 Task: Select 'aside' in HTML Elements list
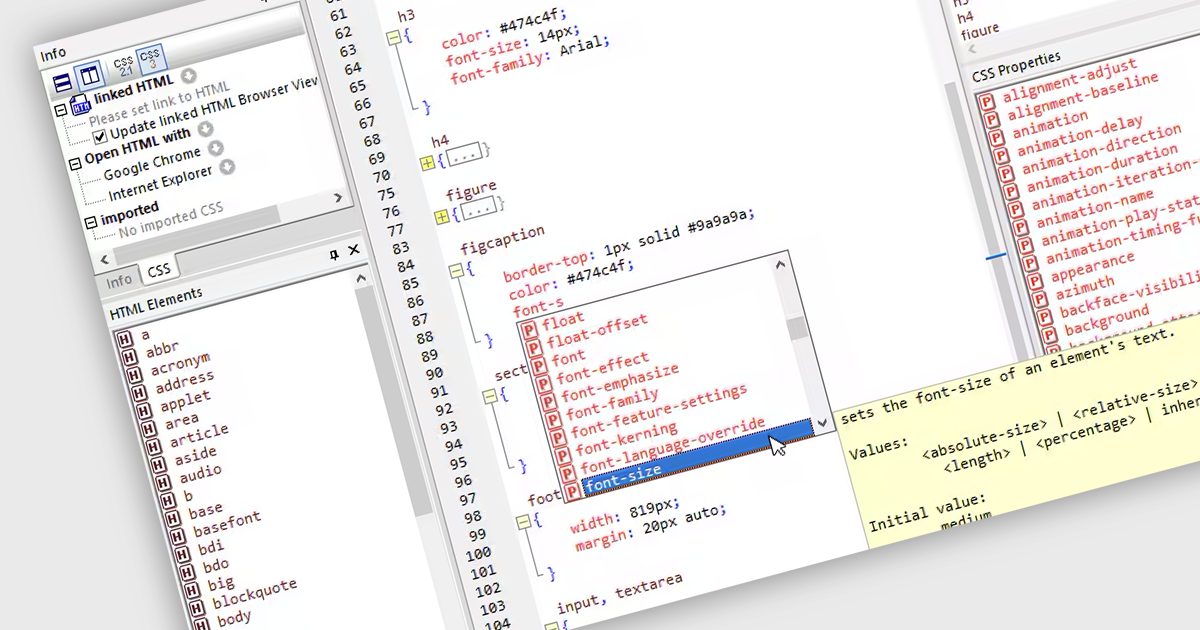[x=195, y=456]
